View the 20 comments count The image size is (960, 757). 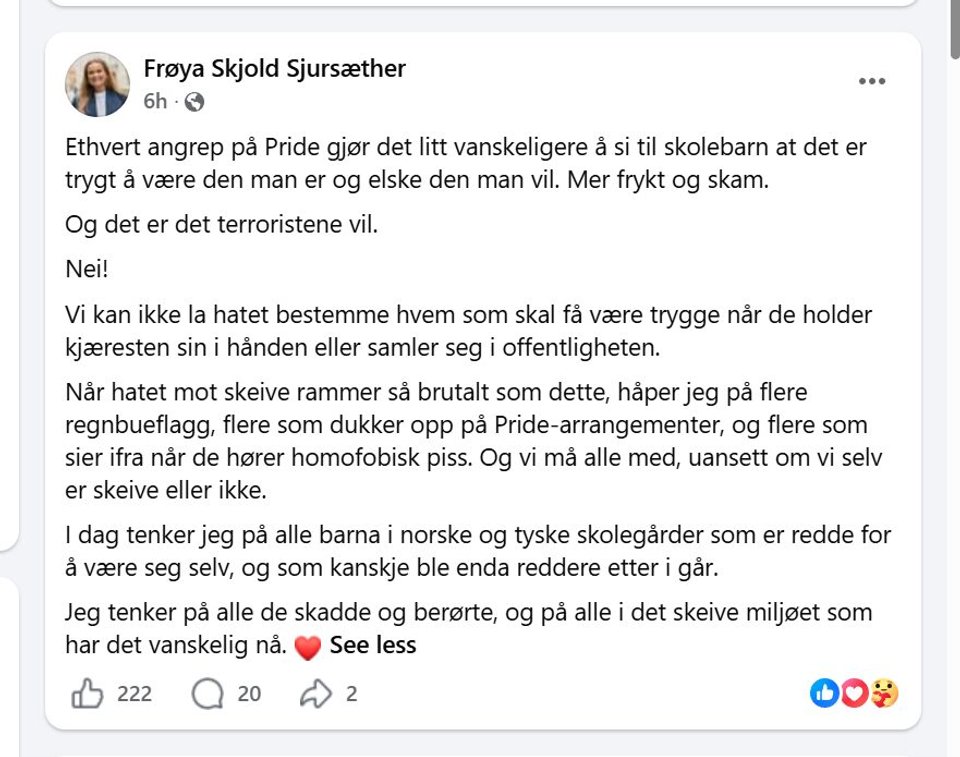click(x=249, y=694)
